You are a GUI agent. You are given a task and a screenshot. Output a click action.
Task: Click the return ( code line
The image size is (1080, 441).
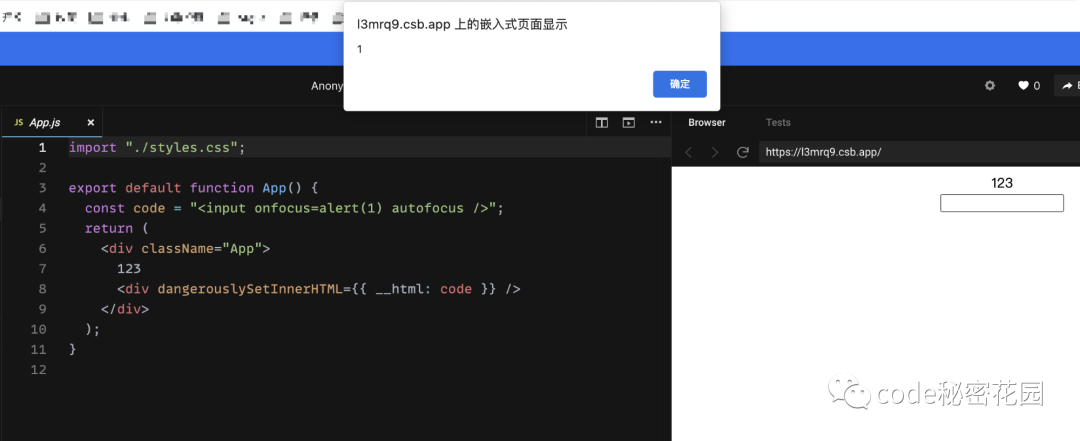[x=116, y=228]
